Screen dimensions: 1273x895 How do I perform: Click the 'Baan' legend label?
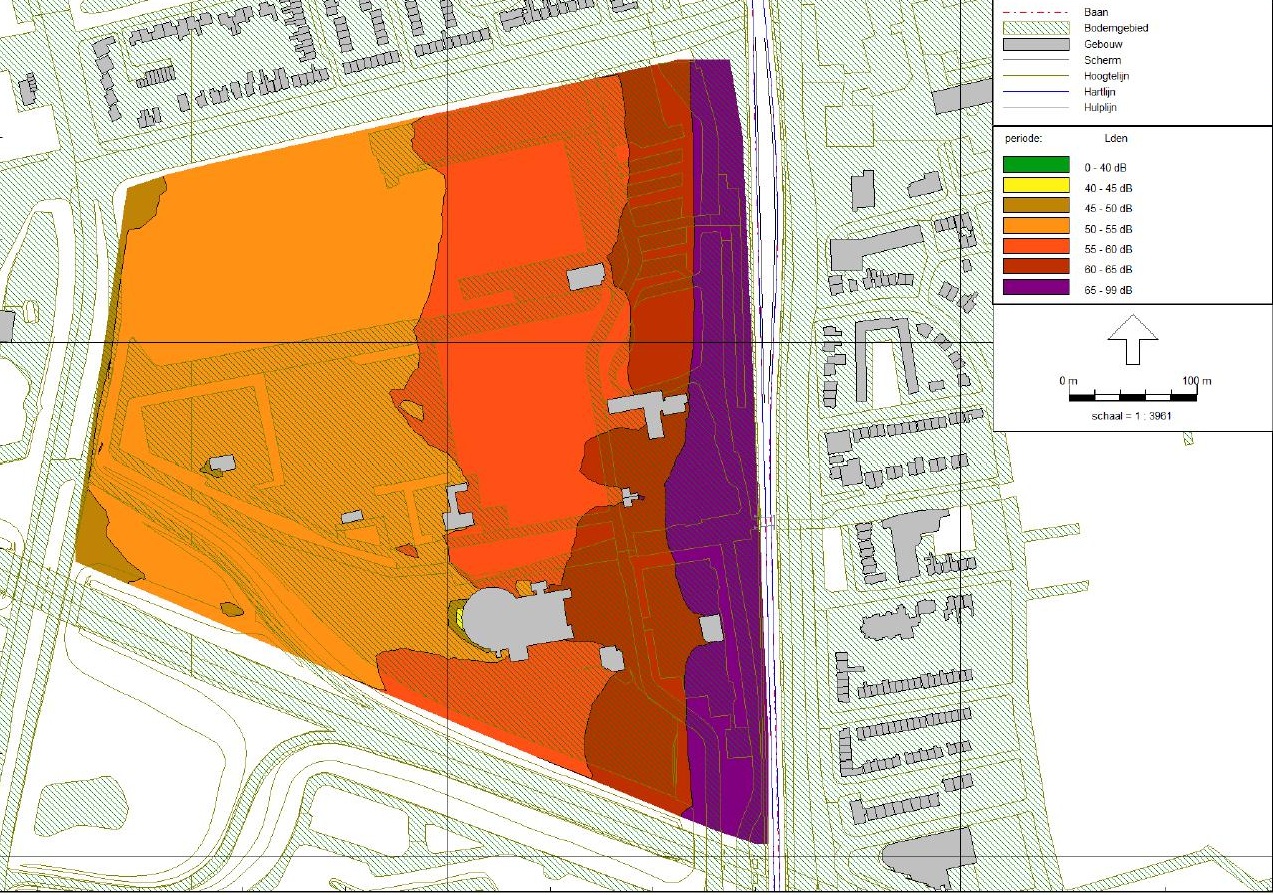click(x=1094, y=12)
